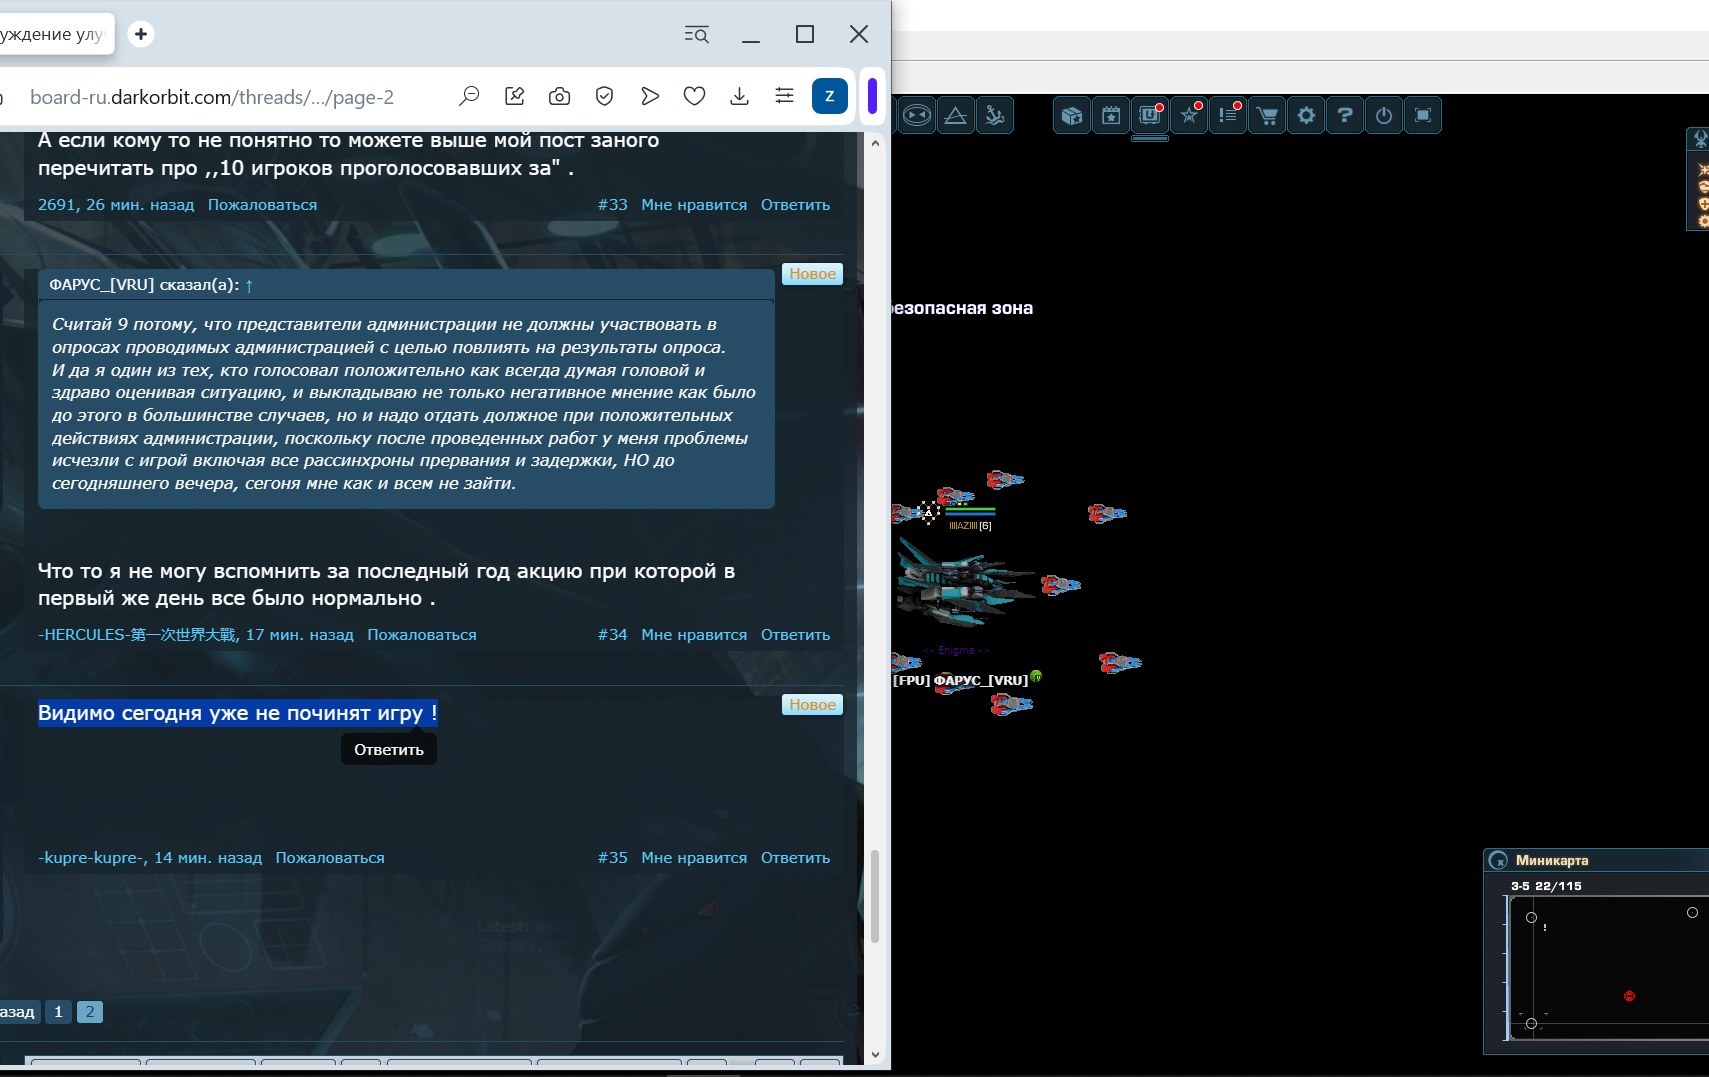The height and width of the screenshot is (1077, 1709).
Task: Click the quote arrow next to ФАРУС_[VRU] сказал(а)
Action: pyautogui.click(x=249, y=285)
